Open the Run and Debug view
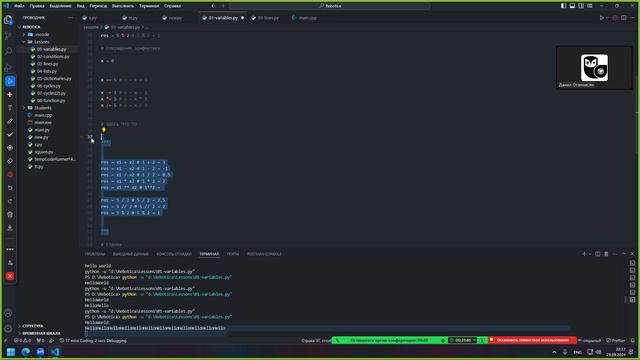The image size is (640, 360). pos(8,67)
